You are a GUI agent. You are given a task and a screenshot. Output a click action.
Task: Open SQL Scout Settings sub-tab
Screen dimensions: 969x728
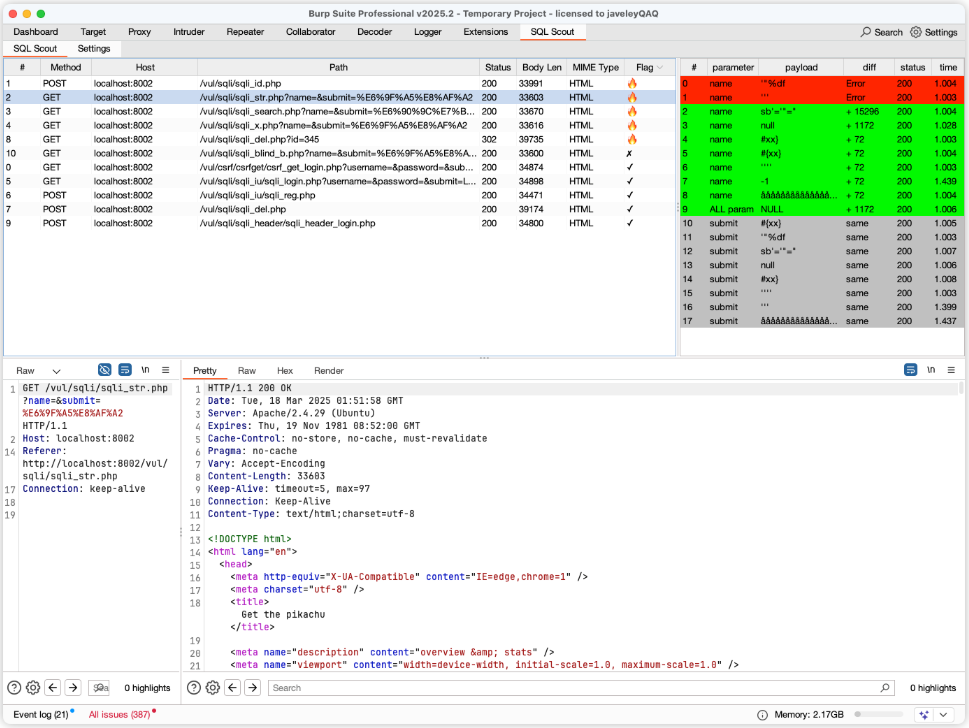click(x=94, y=49)
